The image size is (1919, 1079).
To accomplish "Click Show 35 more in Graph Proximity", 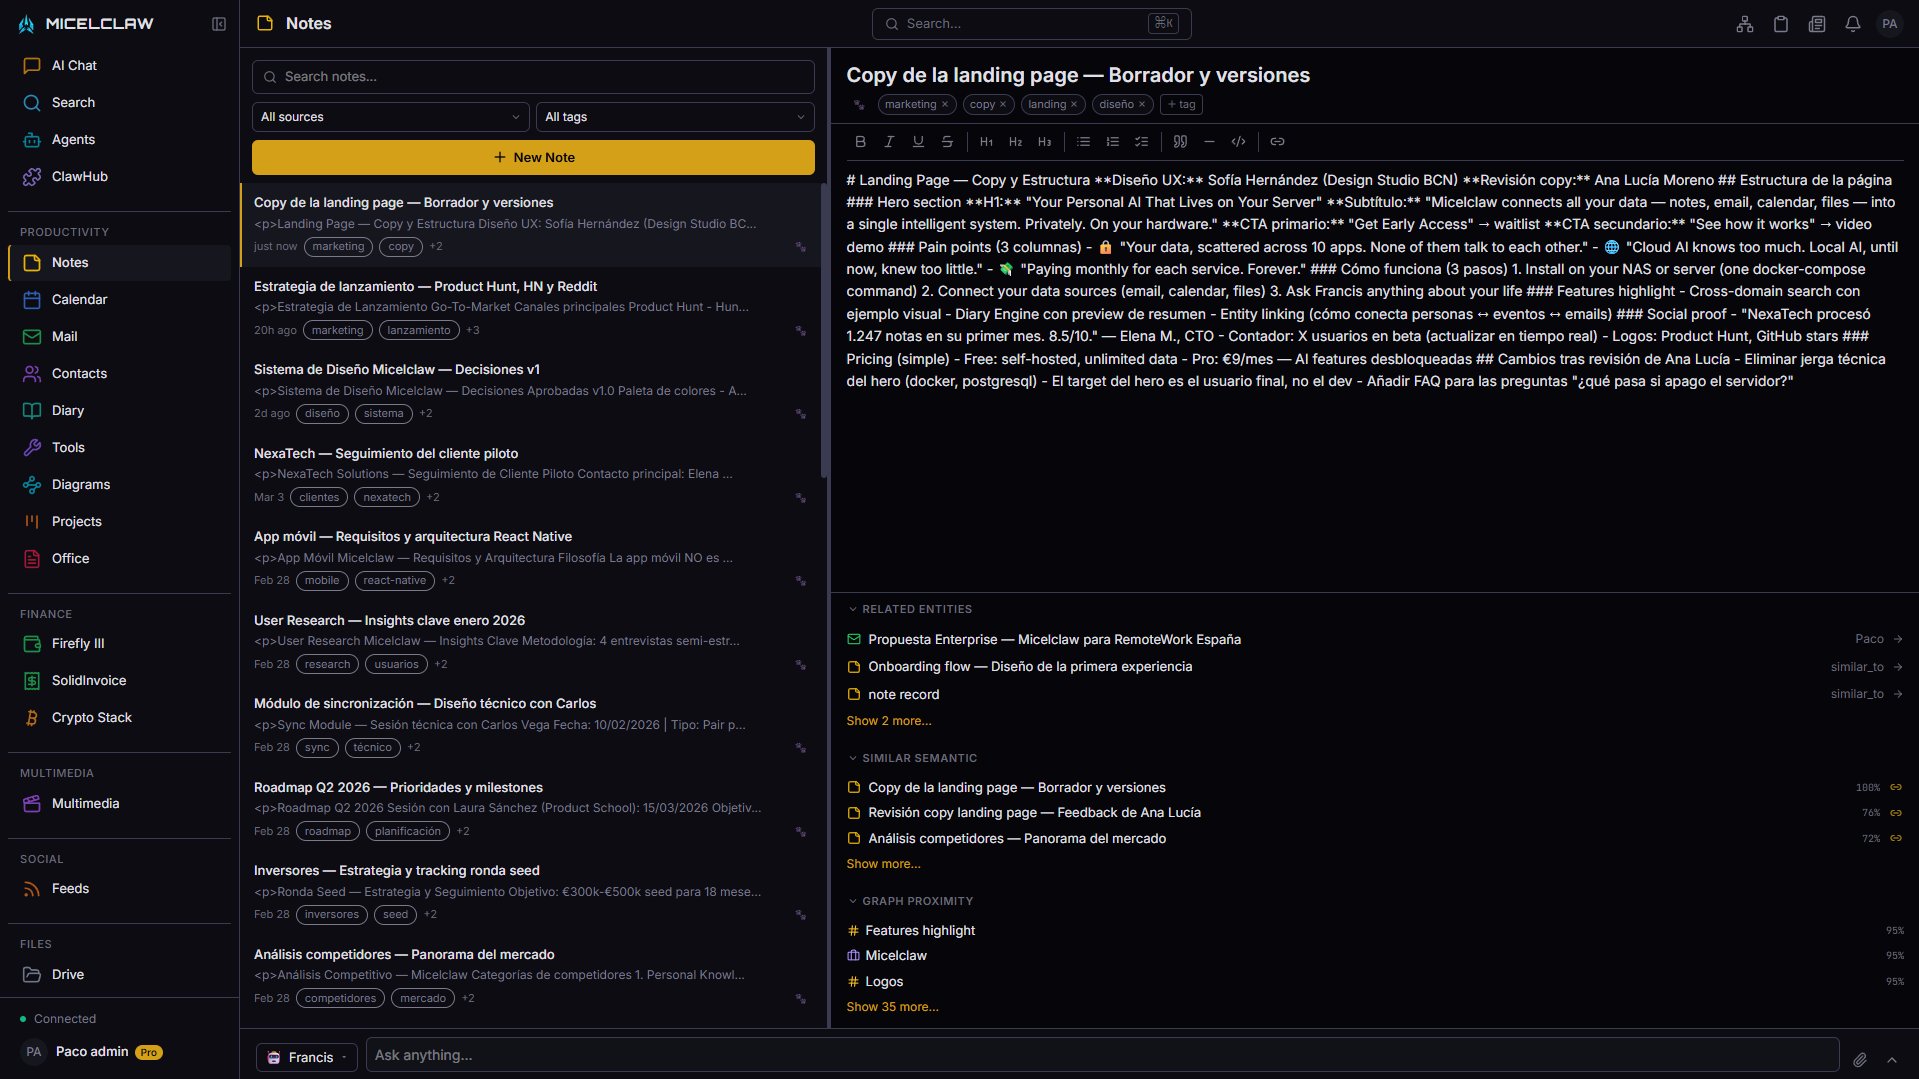I will pyautogui.click(x=892, y=1006).
